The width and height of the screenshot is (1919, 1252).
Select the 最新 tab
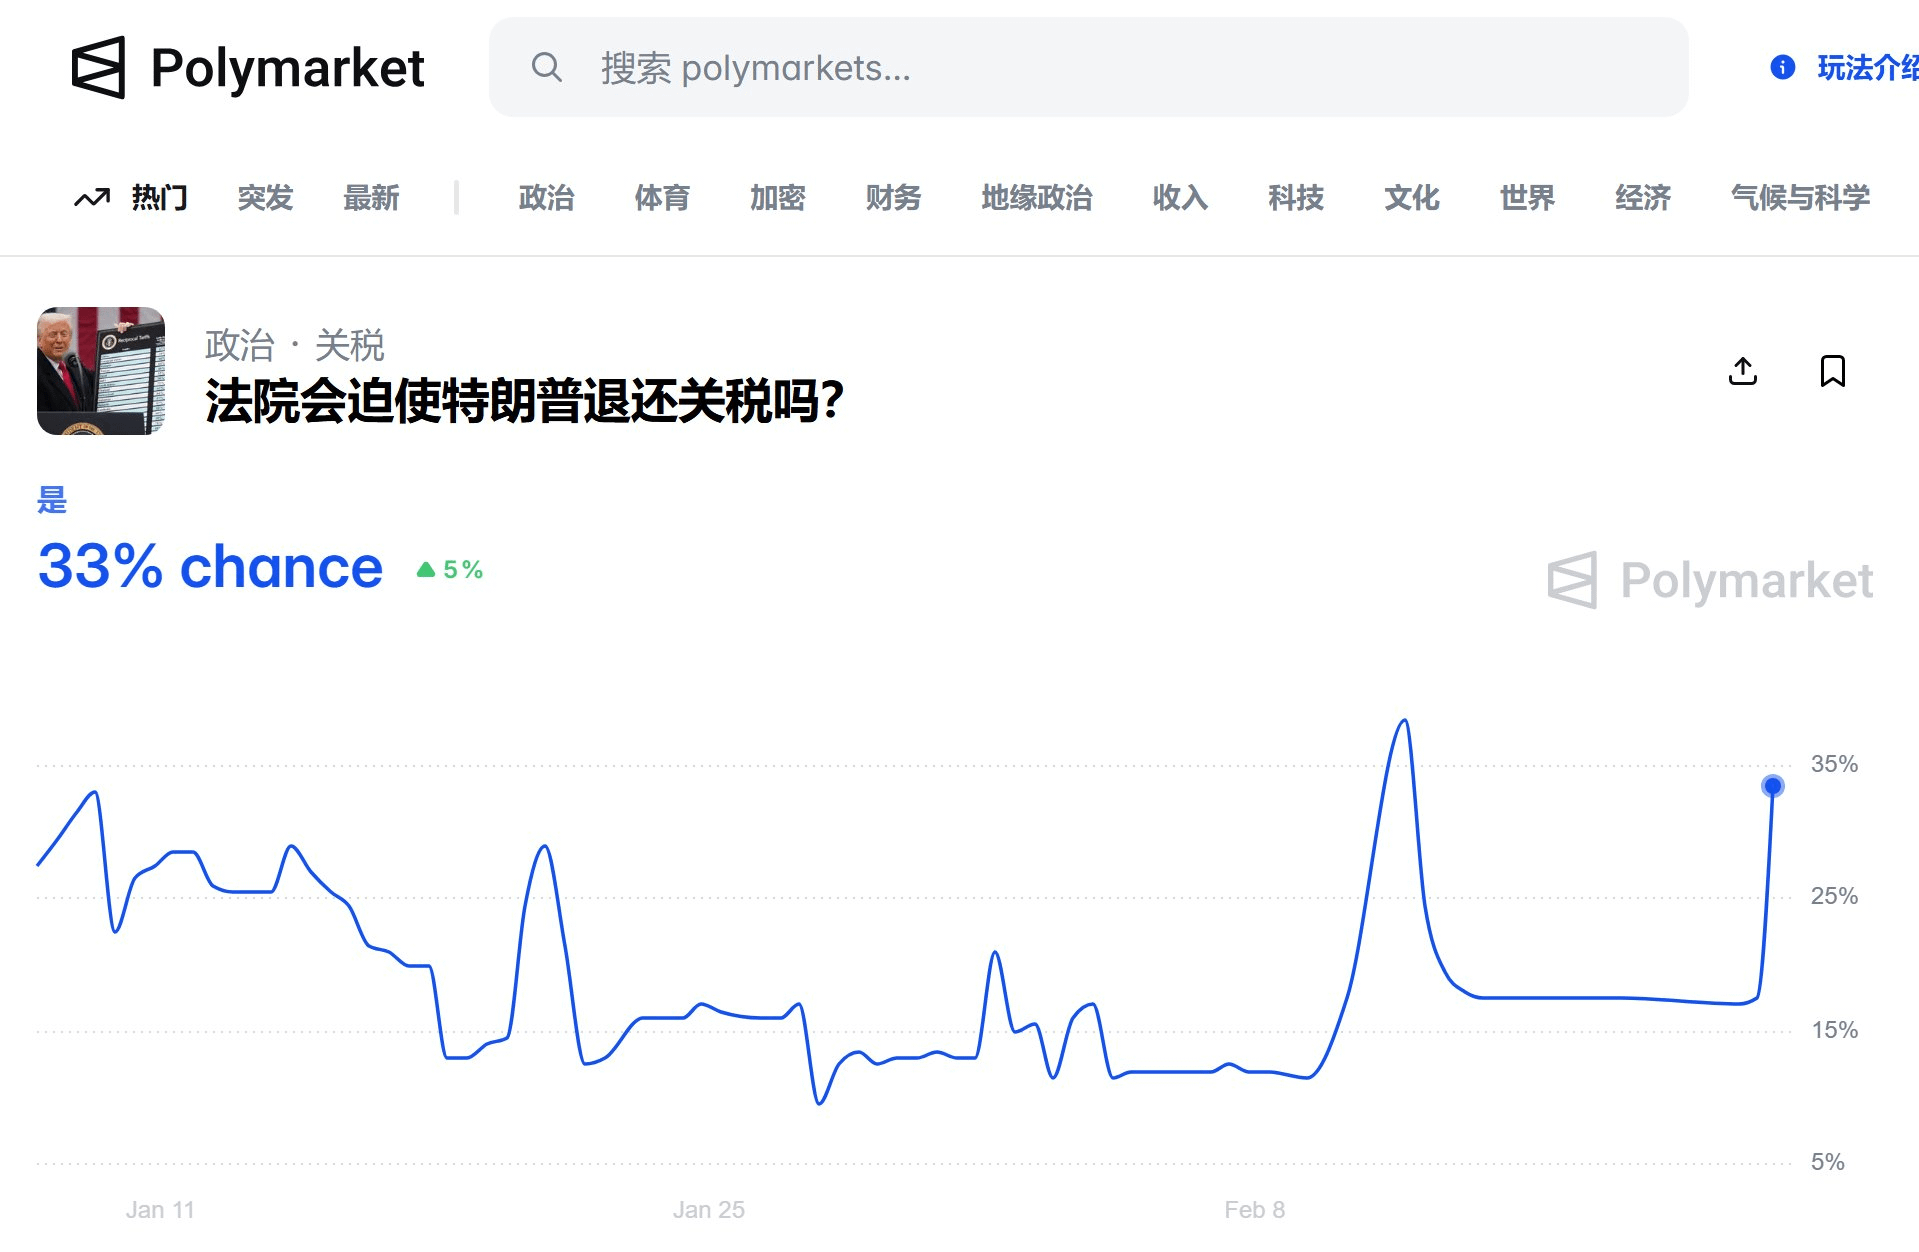pos(371,197)
